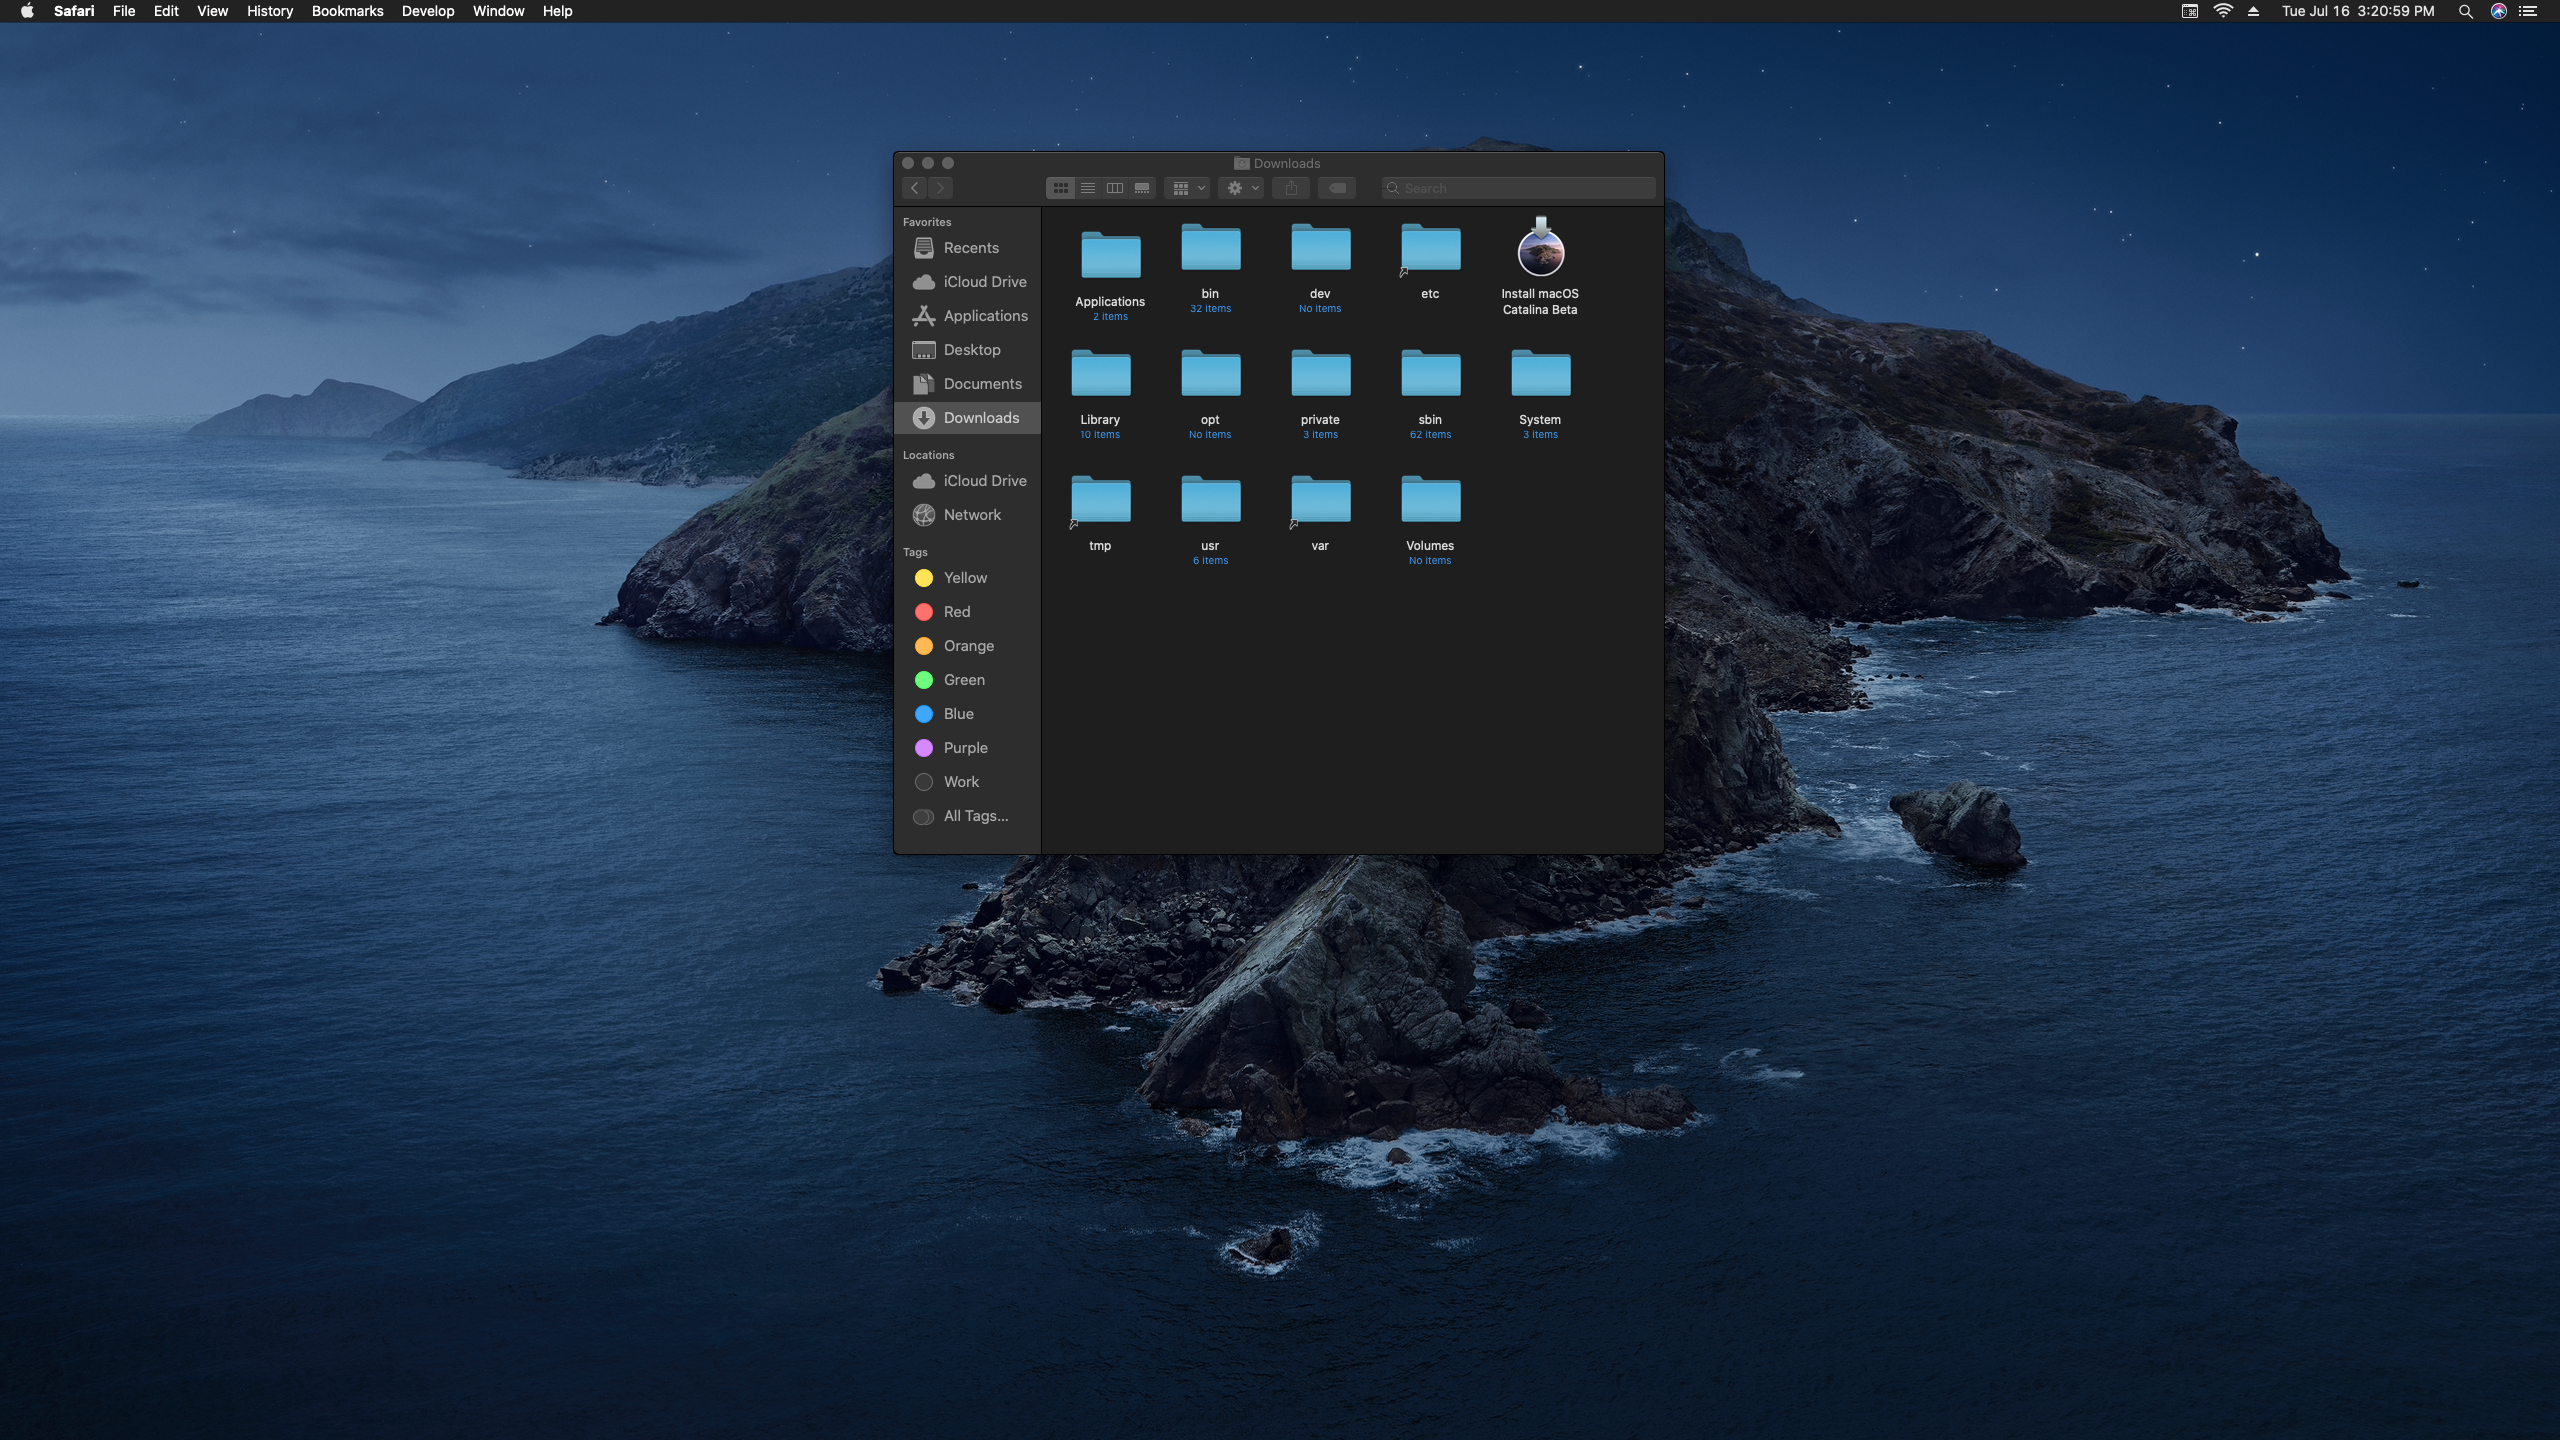The width and height of the screenshot is (2560, 1440).
Task: Click the back navigation arrow
Action: [x=914, y=188]
